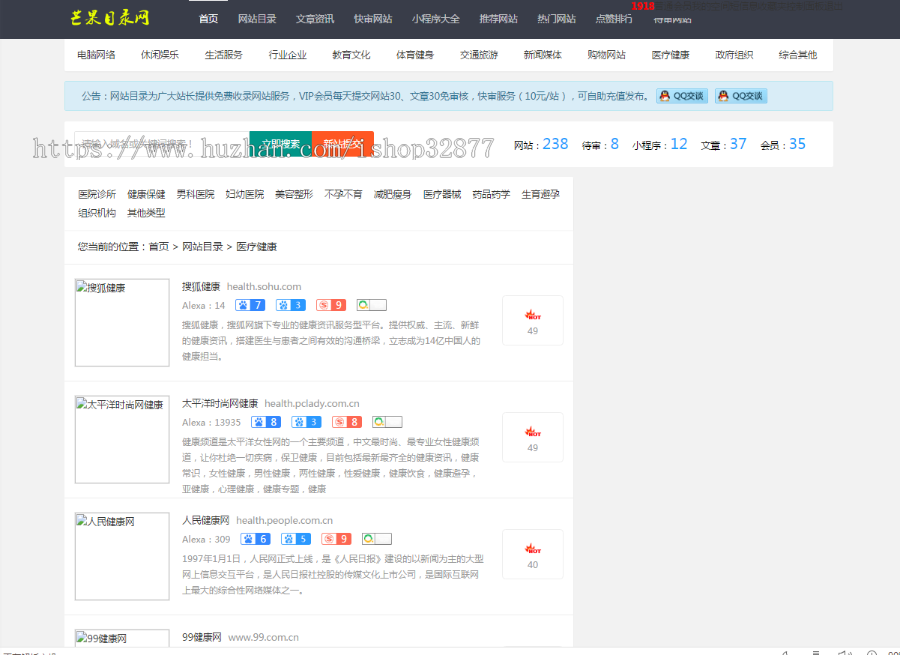Like 人民健康网 using its HOT flame icon
The image size is (900, 655).
coord(533,549)
